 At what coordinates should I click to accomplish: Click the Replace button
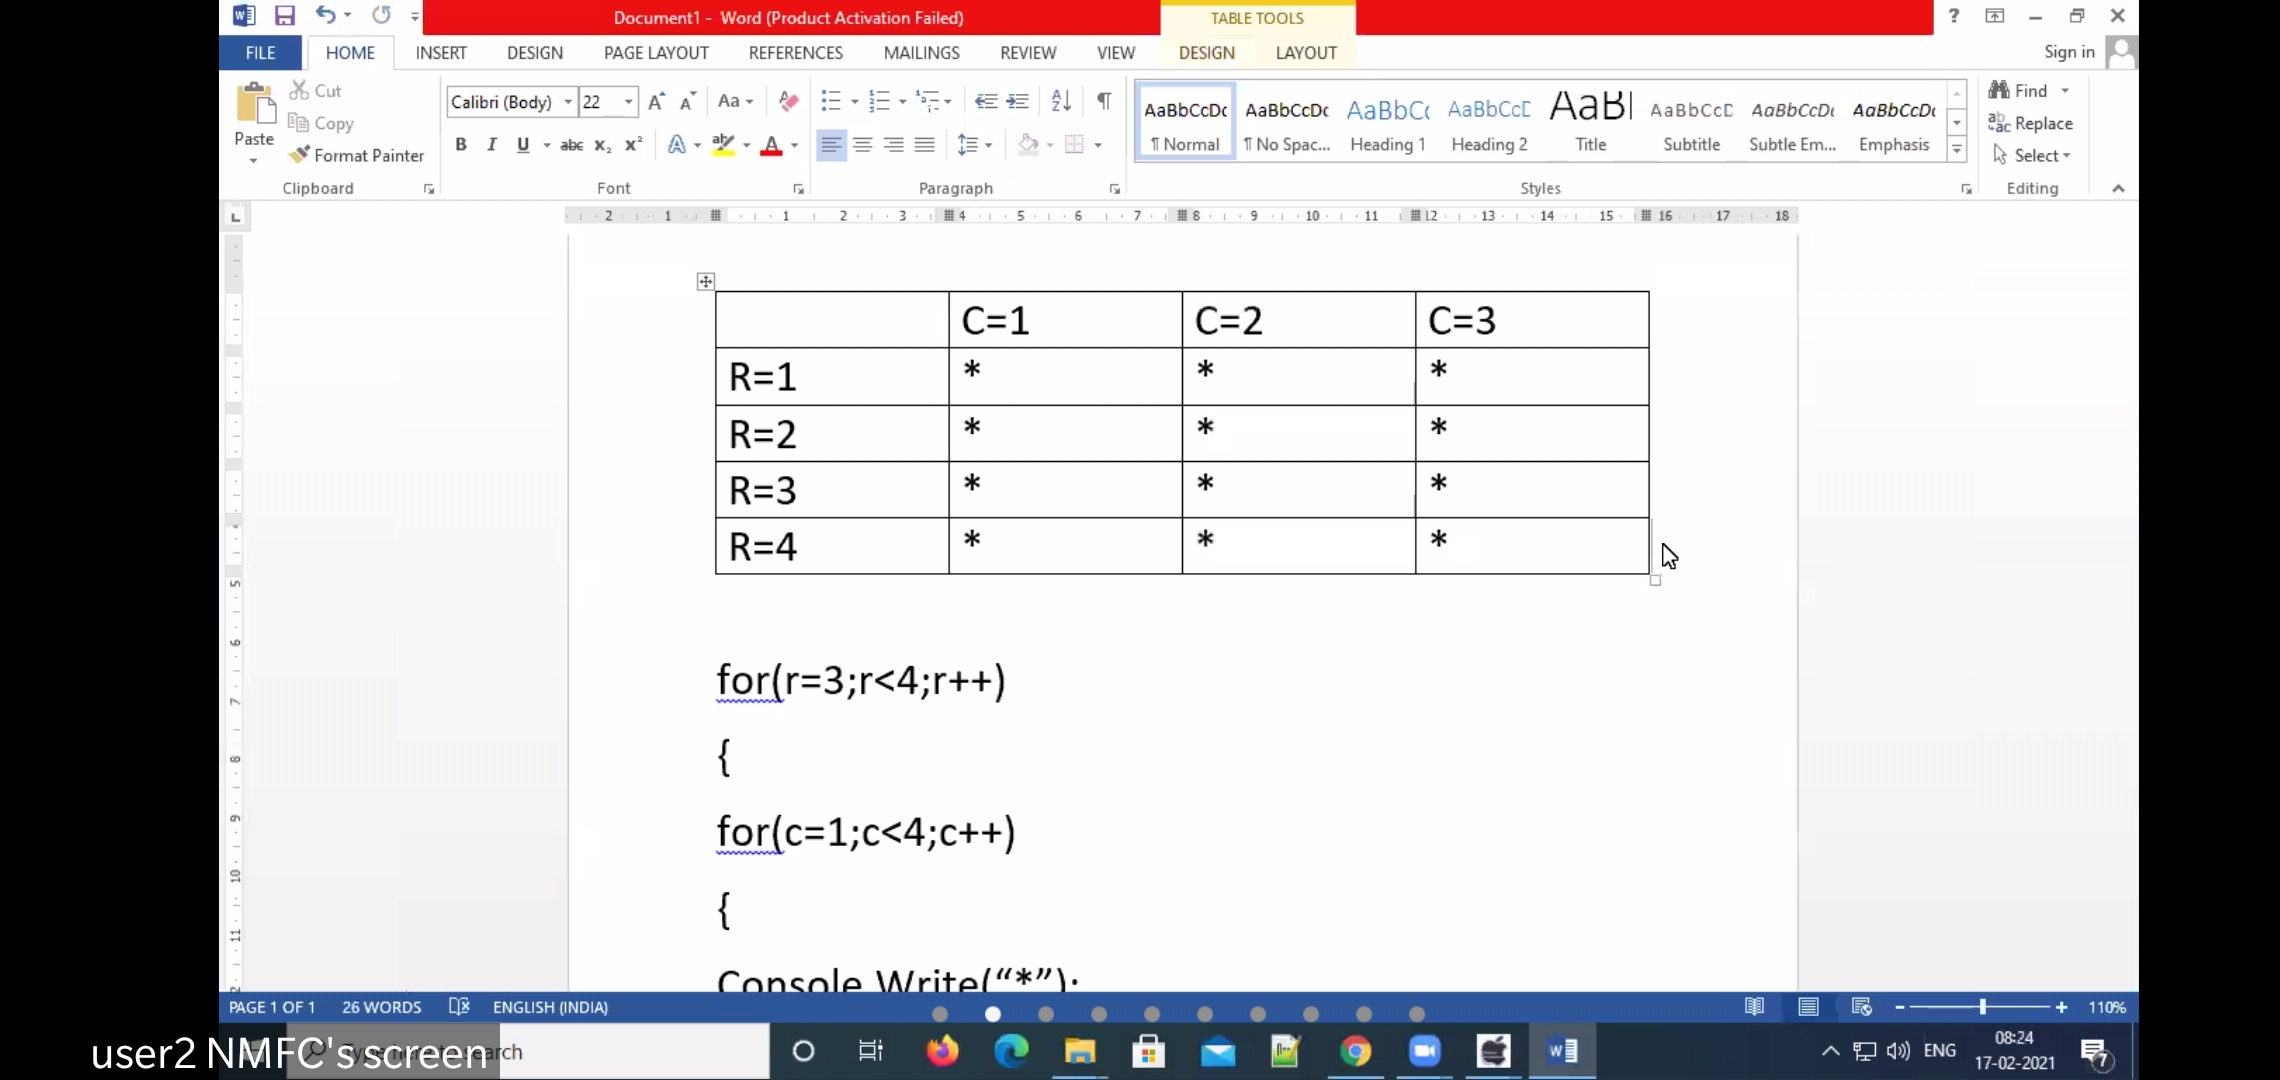pyautogui.click(x=2031, y=123)
